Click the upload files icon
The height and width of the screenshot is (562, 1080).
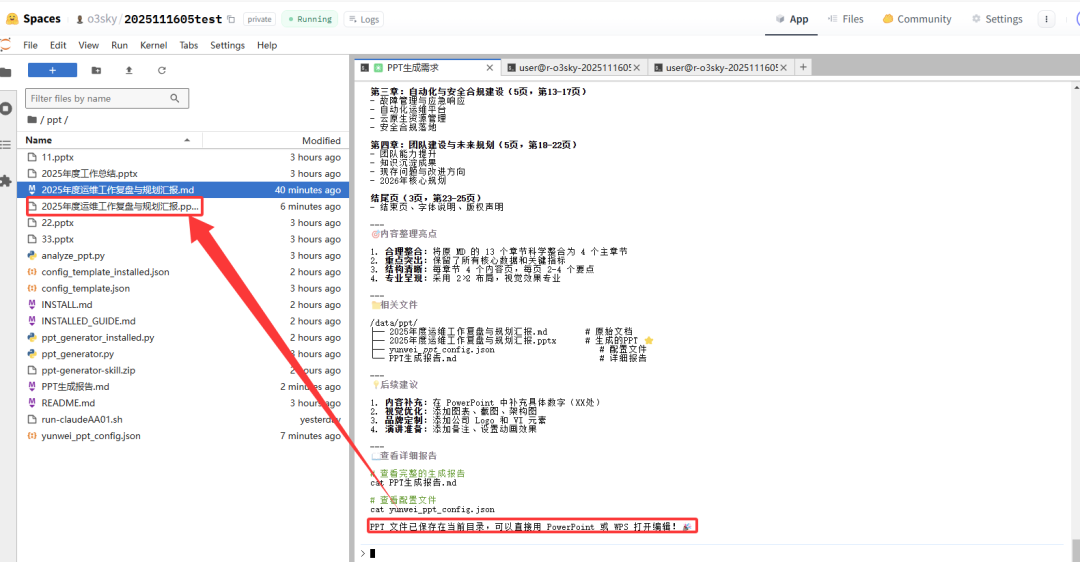(129, 70)
